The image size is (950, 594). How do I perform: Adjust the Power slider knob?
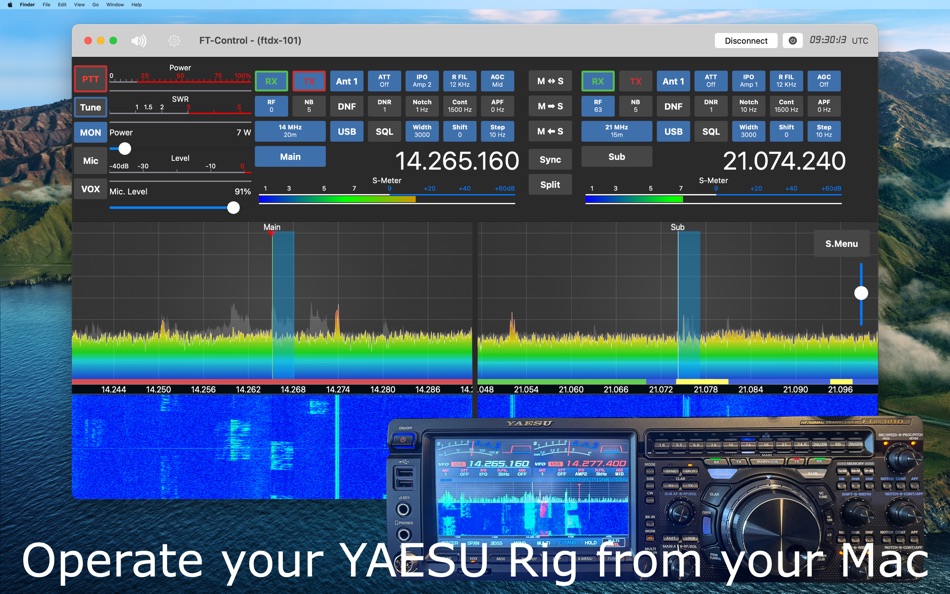pos(125,148)
